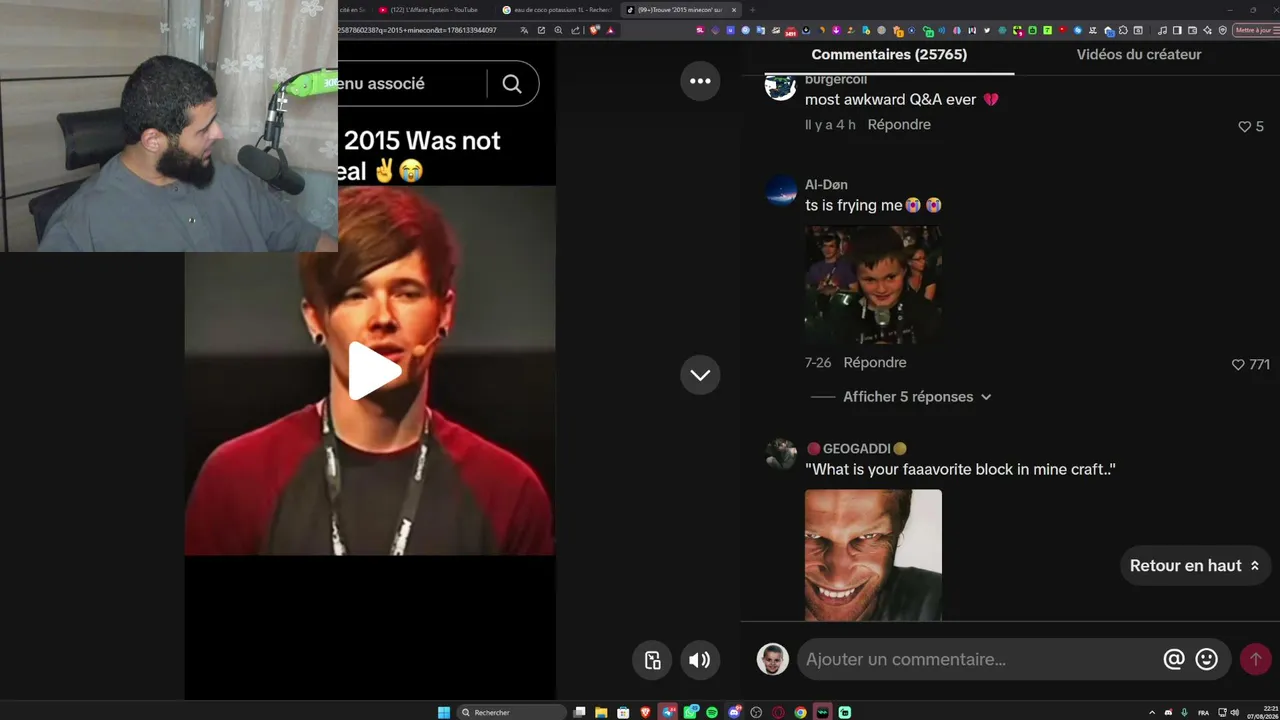
Task: Switch to 'L'Affaire Epstein - YouTube' browser tab
Action: [434, 10]
